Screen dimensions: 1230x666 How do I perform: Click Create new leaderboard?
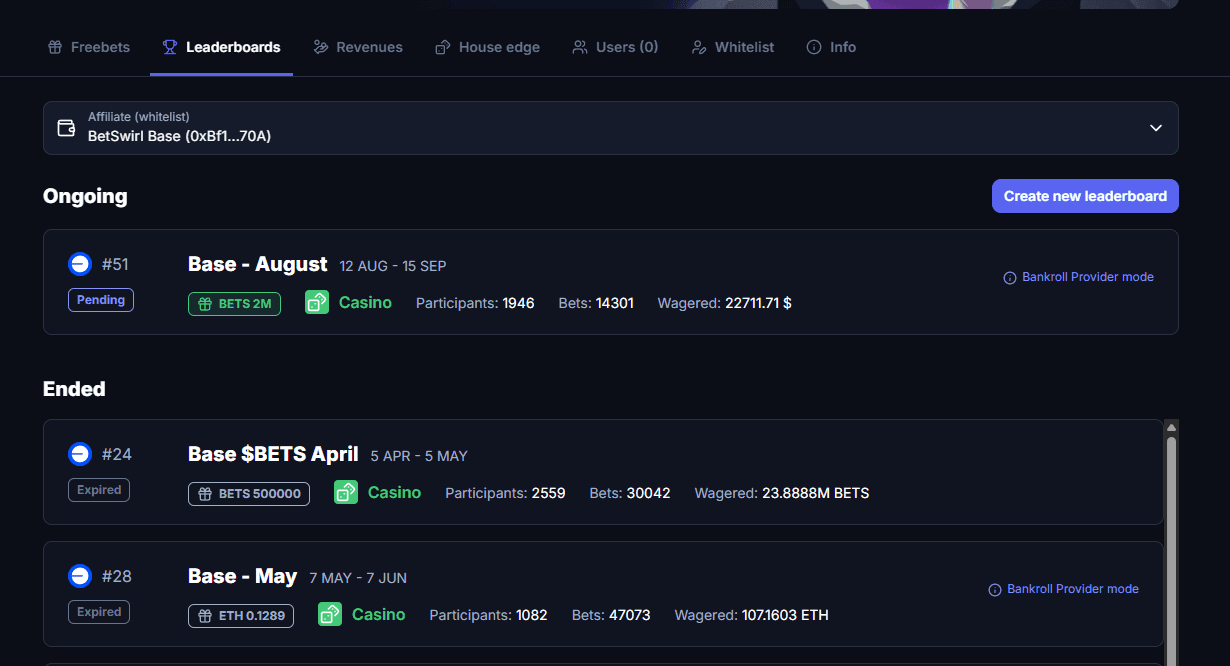pyautogui.click(x=1084, y=195)
